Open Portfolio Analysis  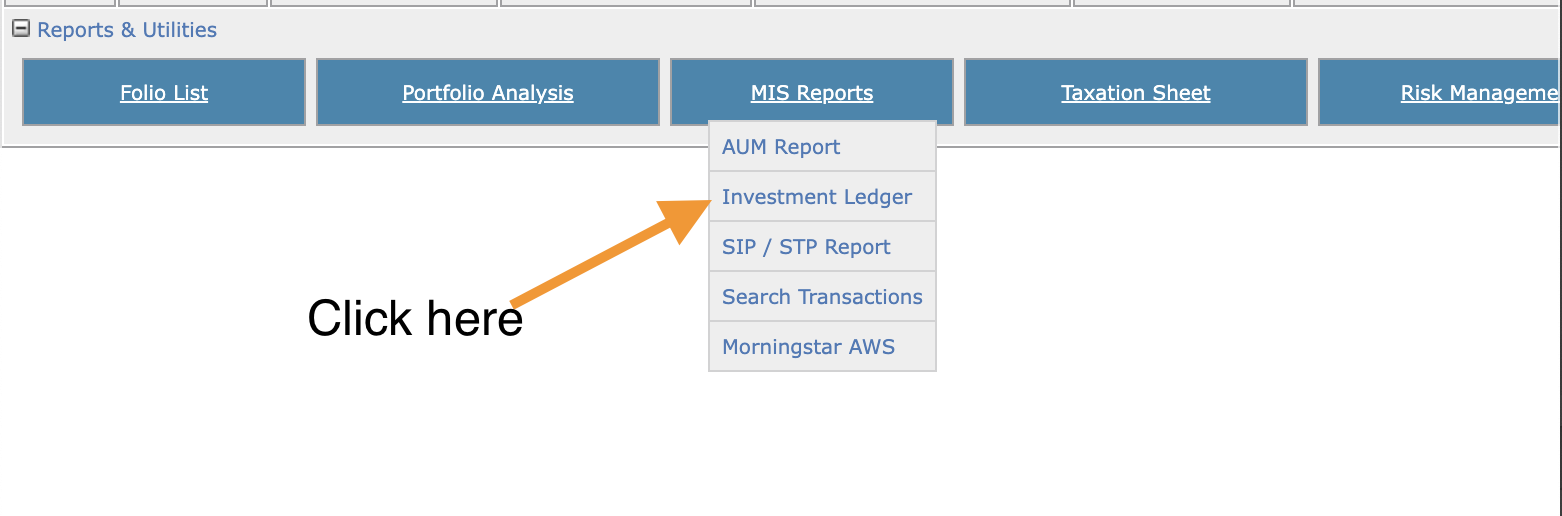pyautogui.click(x=488, y=92)
